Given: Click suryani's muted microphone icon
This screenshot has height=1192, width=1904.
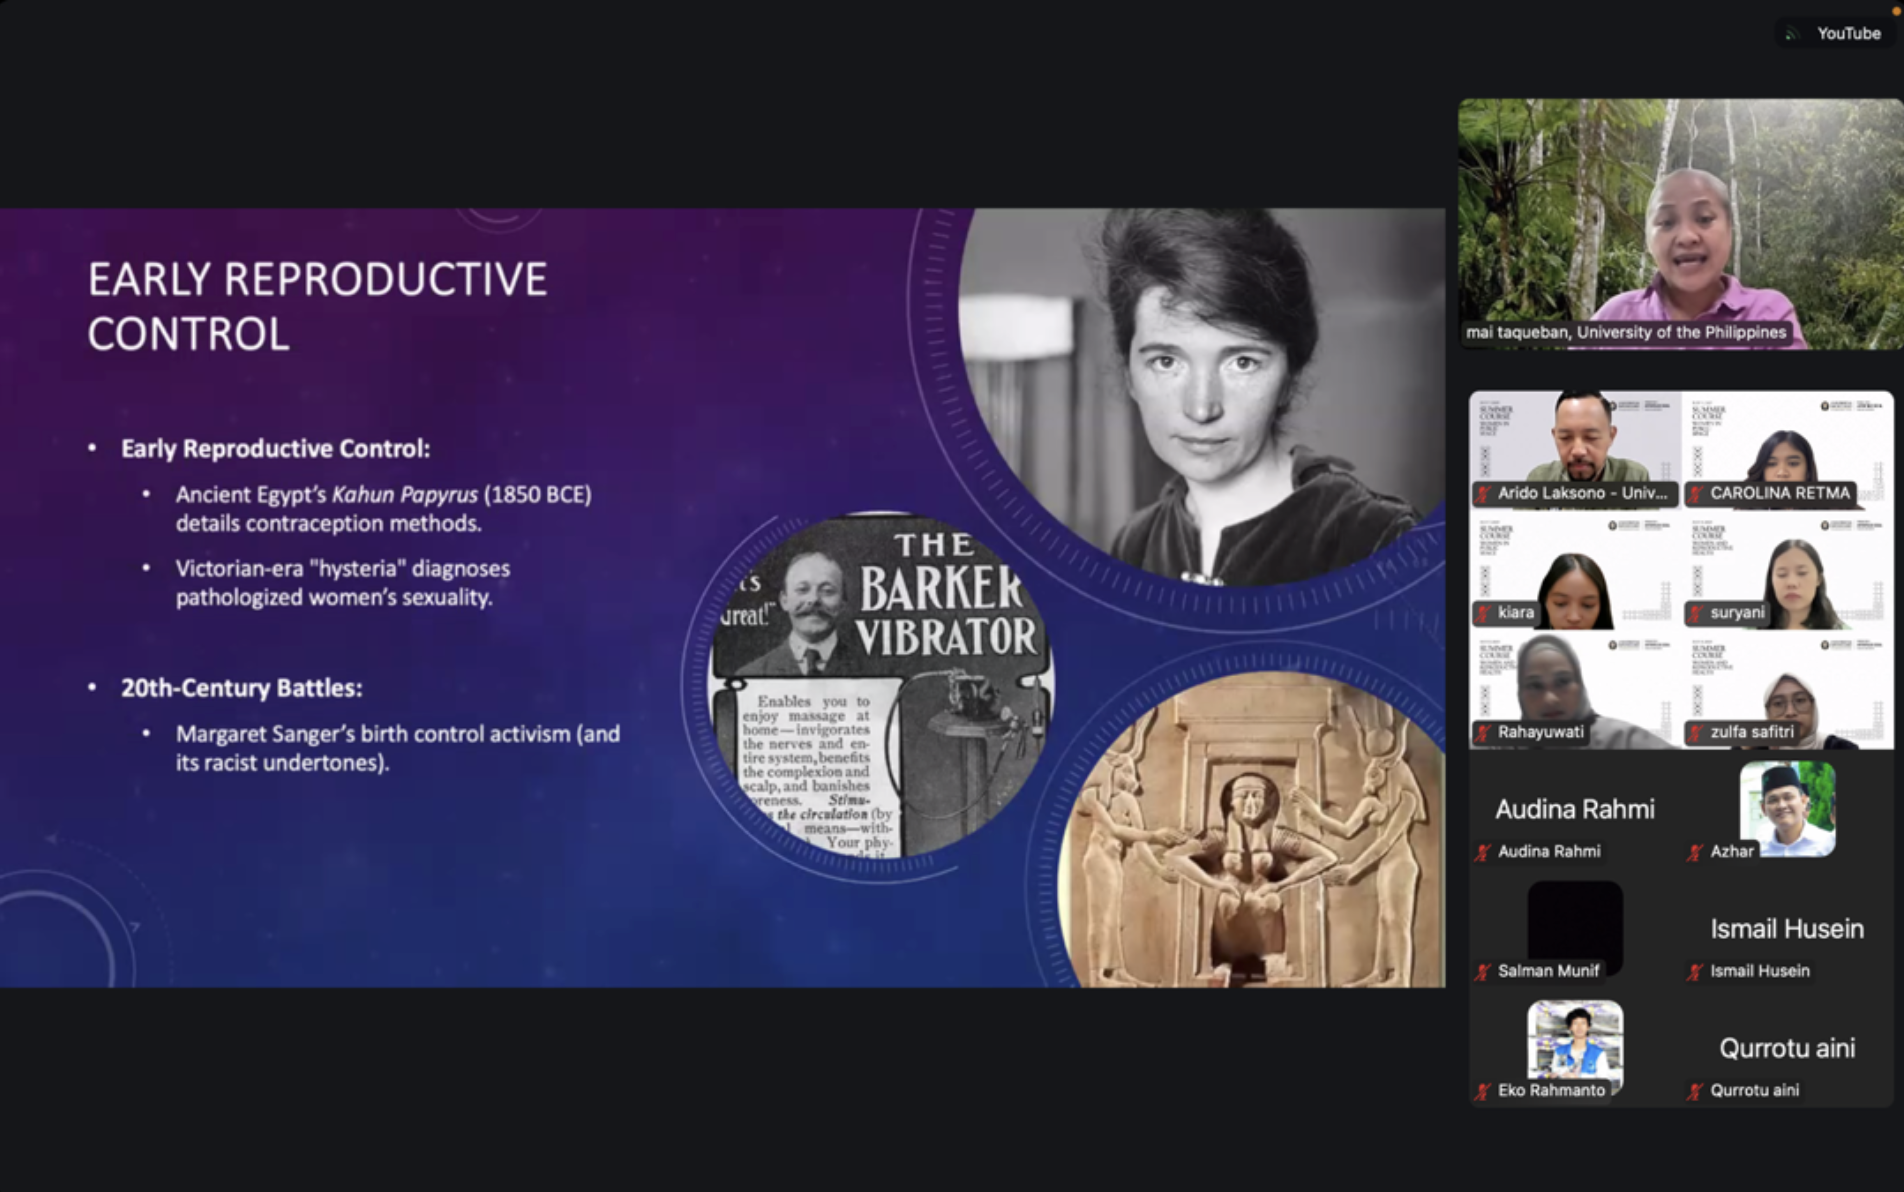Looking at the screenshot, I should pyautogui.click(x=1696, y=613).
